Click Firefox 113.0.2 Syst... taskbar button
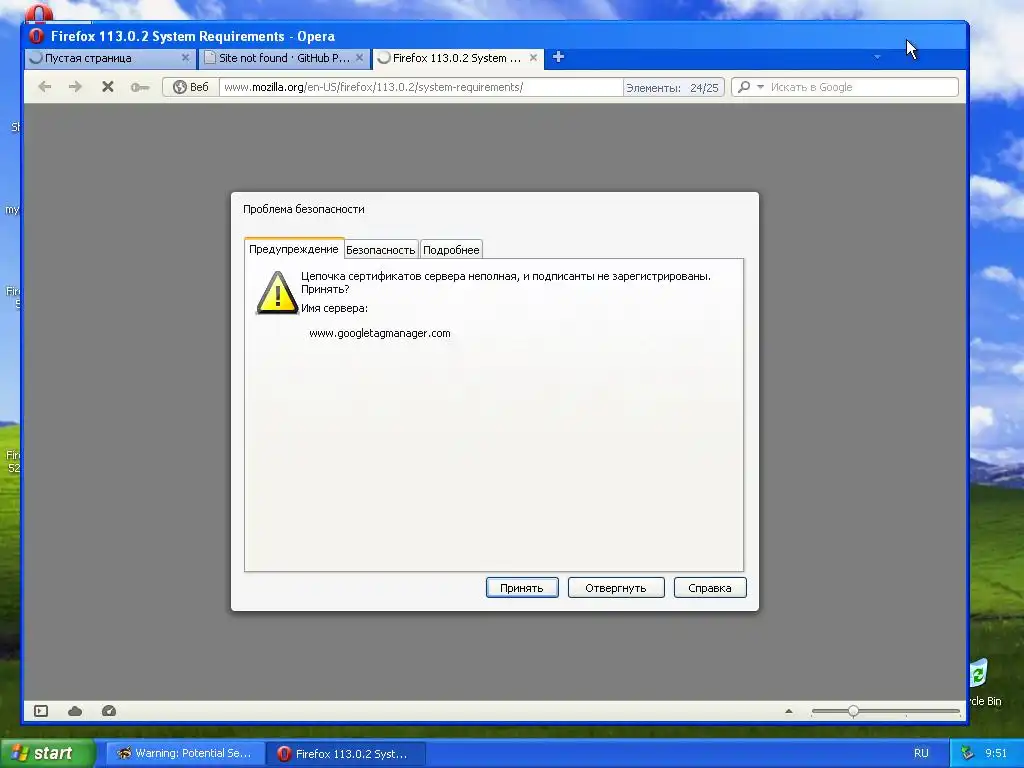Viewport: 1024px width, 768px height. (x=346, y=754)
